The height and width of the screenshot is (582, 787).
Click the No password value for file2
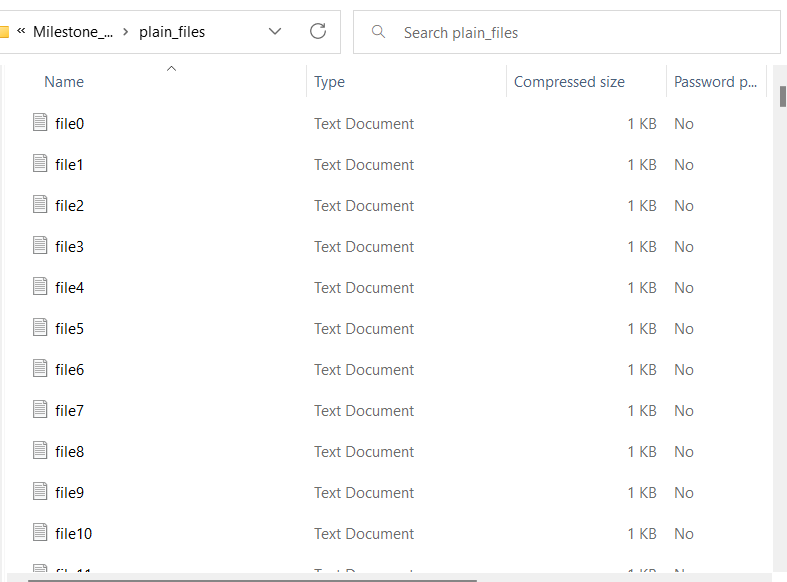[x=684, y=206]
